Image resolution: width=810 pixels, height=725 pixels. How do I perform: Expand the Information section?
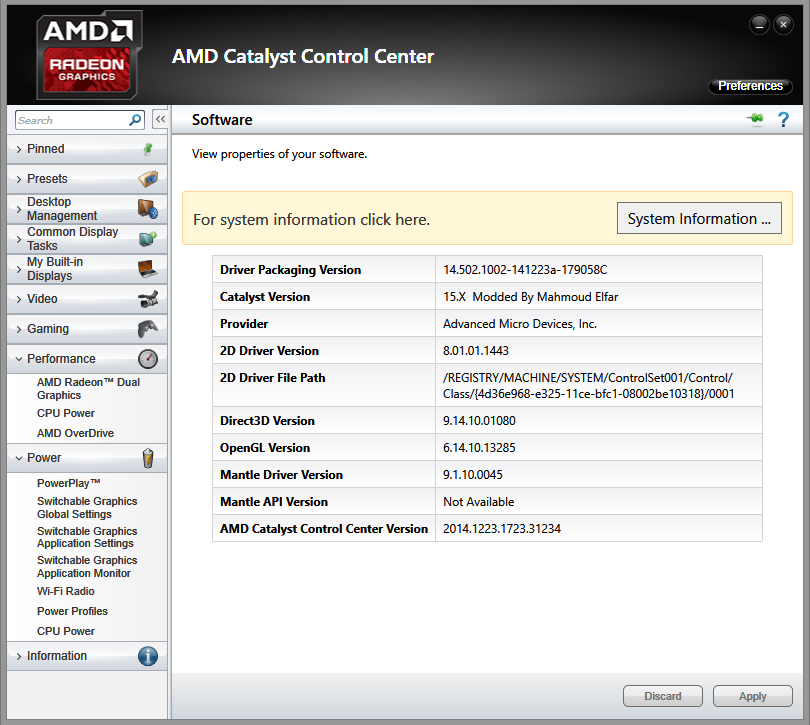(87, 656)
